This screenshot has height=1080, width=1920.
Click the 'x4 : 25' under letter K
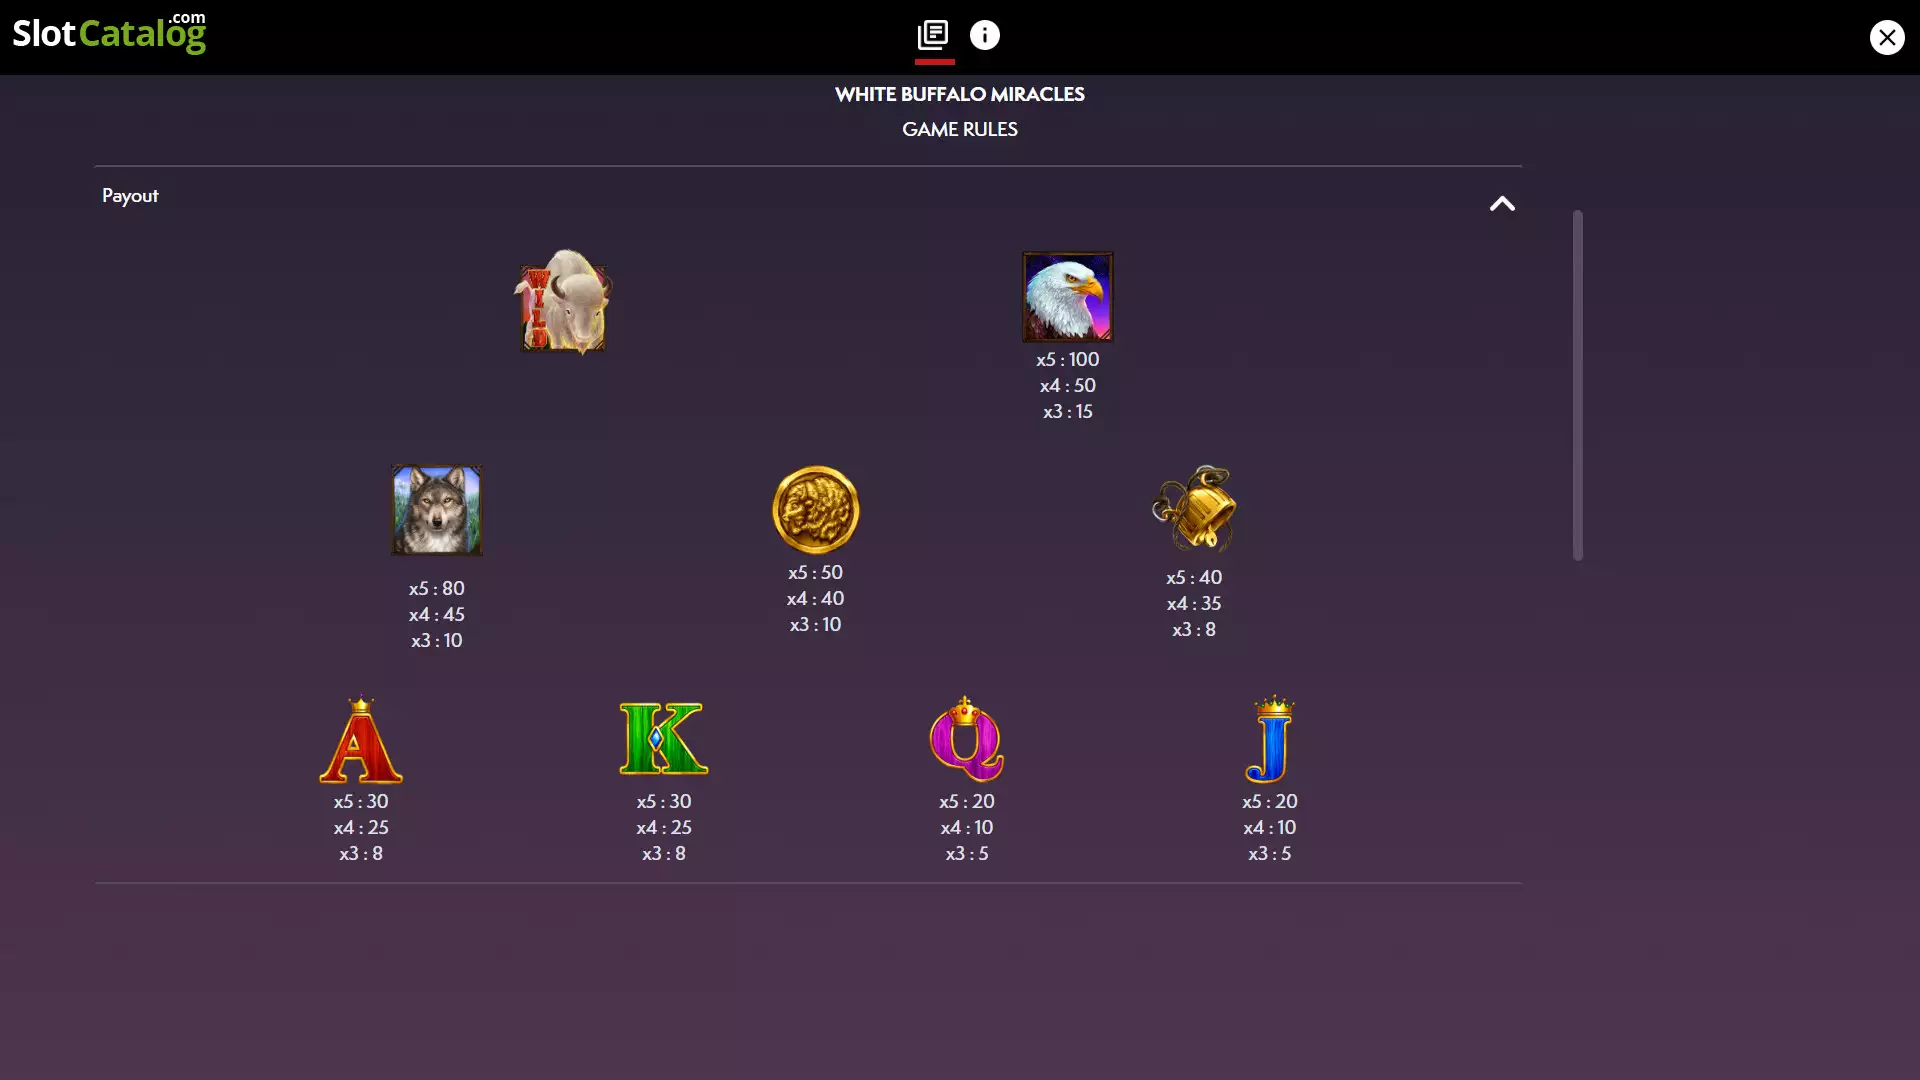tap(664, 828)
